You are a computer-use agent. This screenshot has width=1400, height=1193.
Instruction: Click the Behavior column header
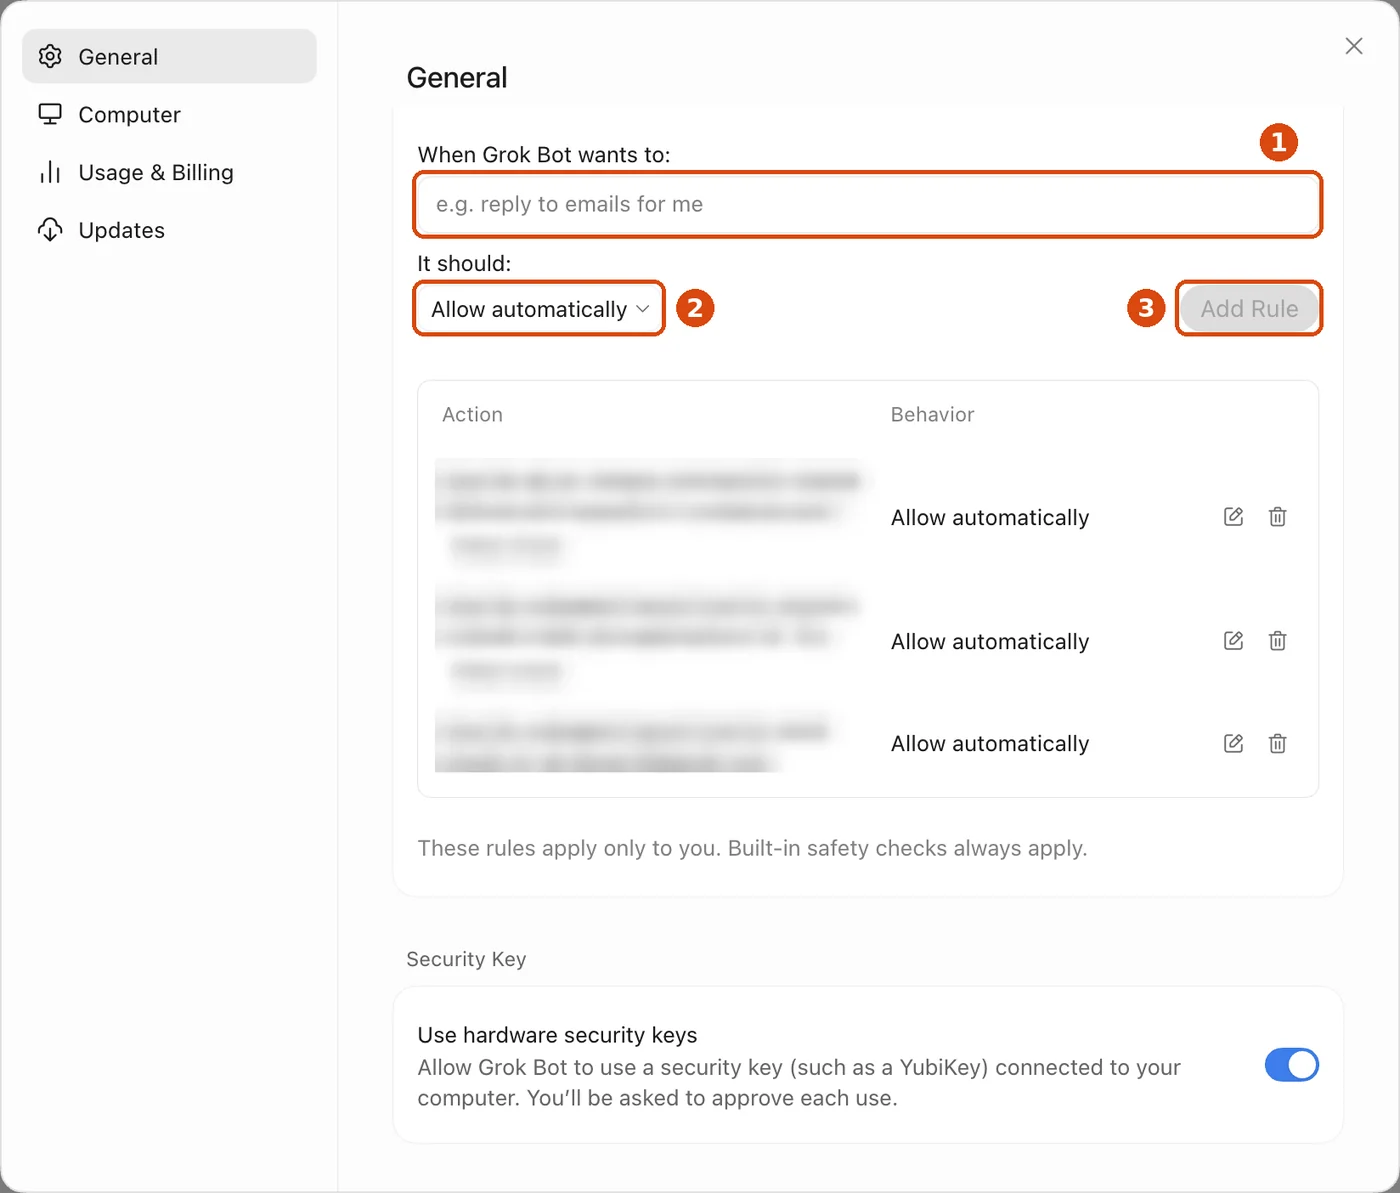point(932,415)
